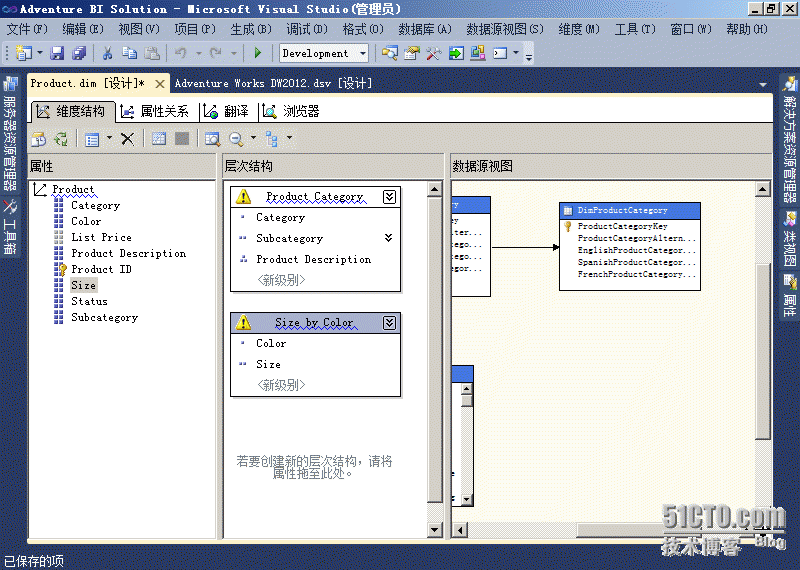Open the active documents list dropdown arrow
The image size is (800, 570).
tap(763, 84)
